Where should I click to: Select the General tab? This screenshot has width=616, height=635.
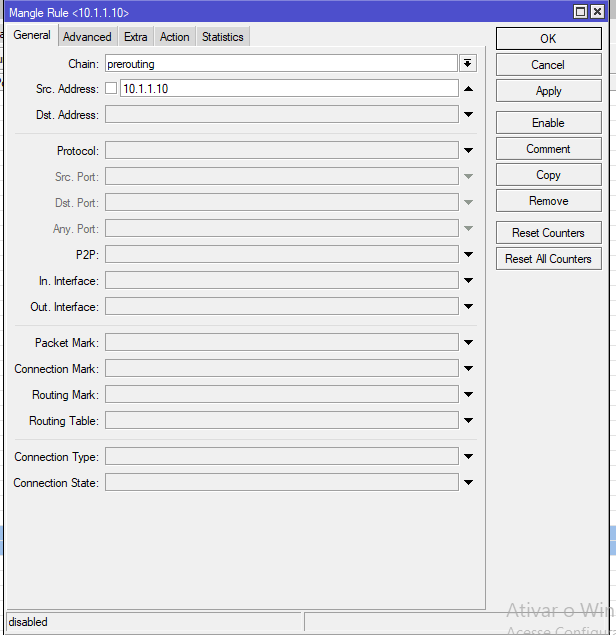32,35
